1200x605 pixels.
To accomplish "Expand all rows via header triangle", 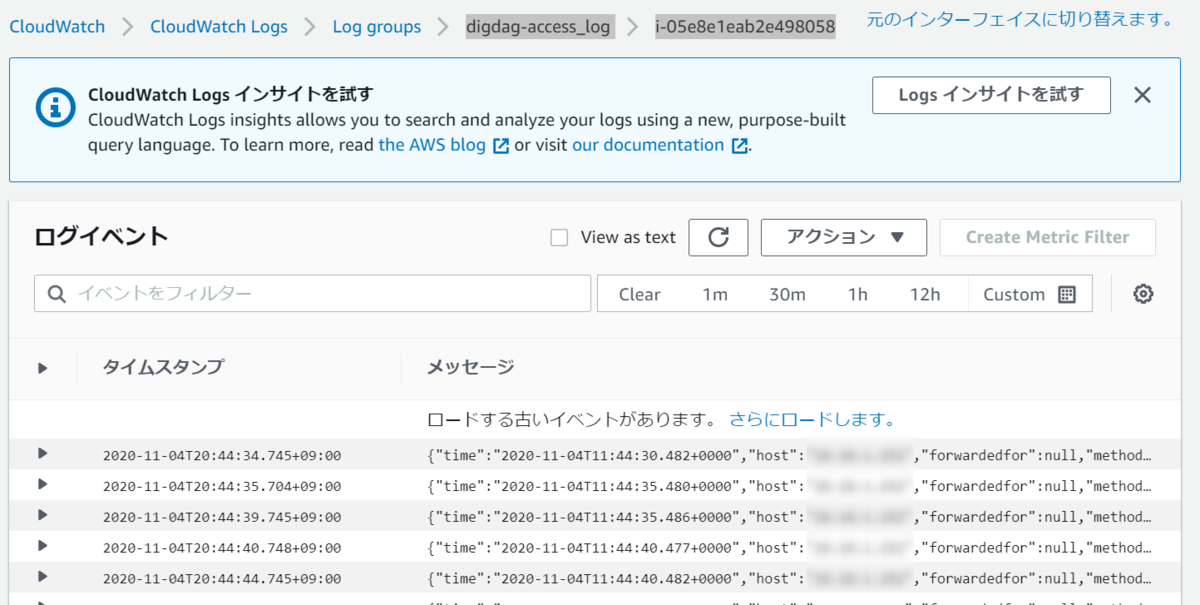I will tap(43, 368).
